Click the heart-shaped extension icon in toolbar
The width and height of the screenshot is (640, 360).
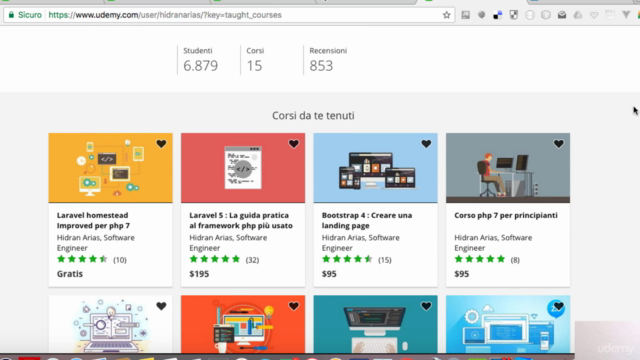(x=594, y=15)
